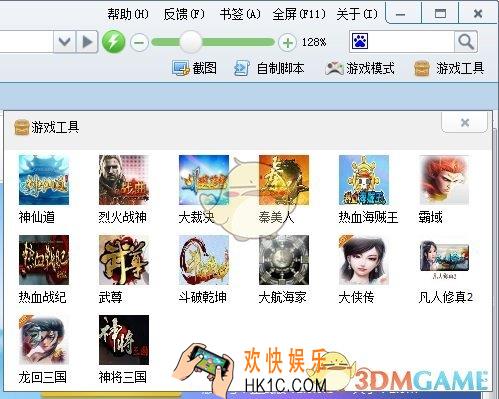
Task: Click the 凡人修真2 label
Action: pyautogui.click(x=446, y=297)
